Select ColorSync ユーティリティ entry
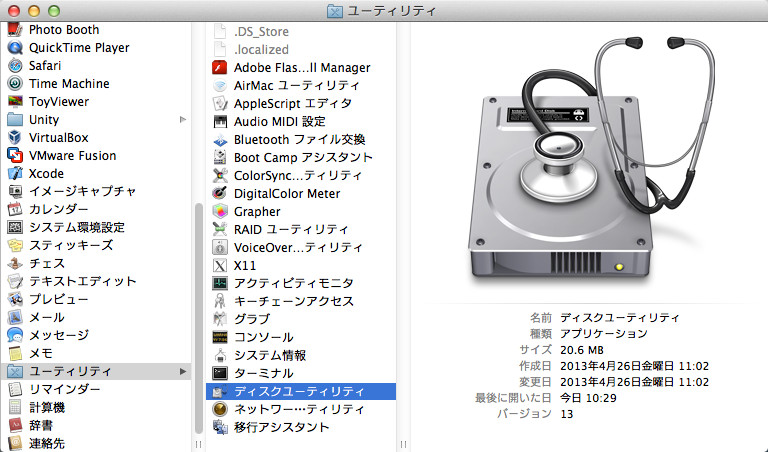This screenshot has width=768, height=452. 301,175
